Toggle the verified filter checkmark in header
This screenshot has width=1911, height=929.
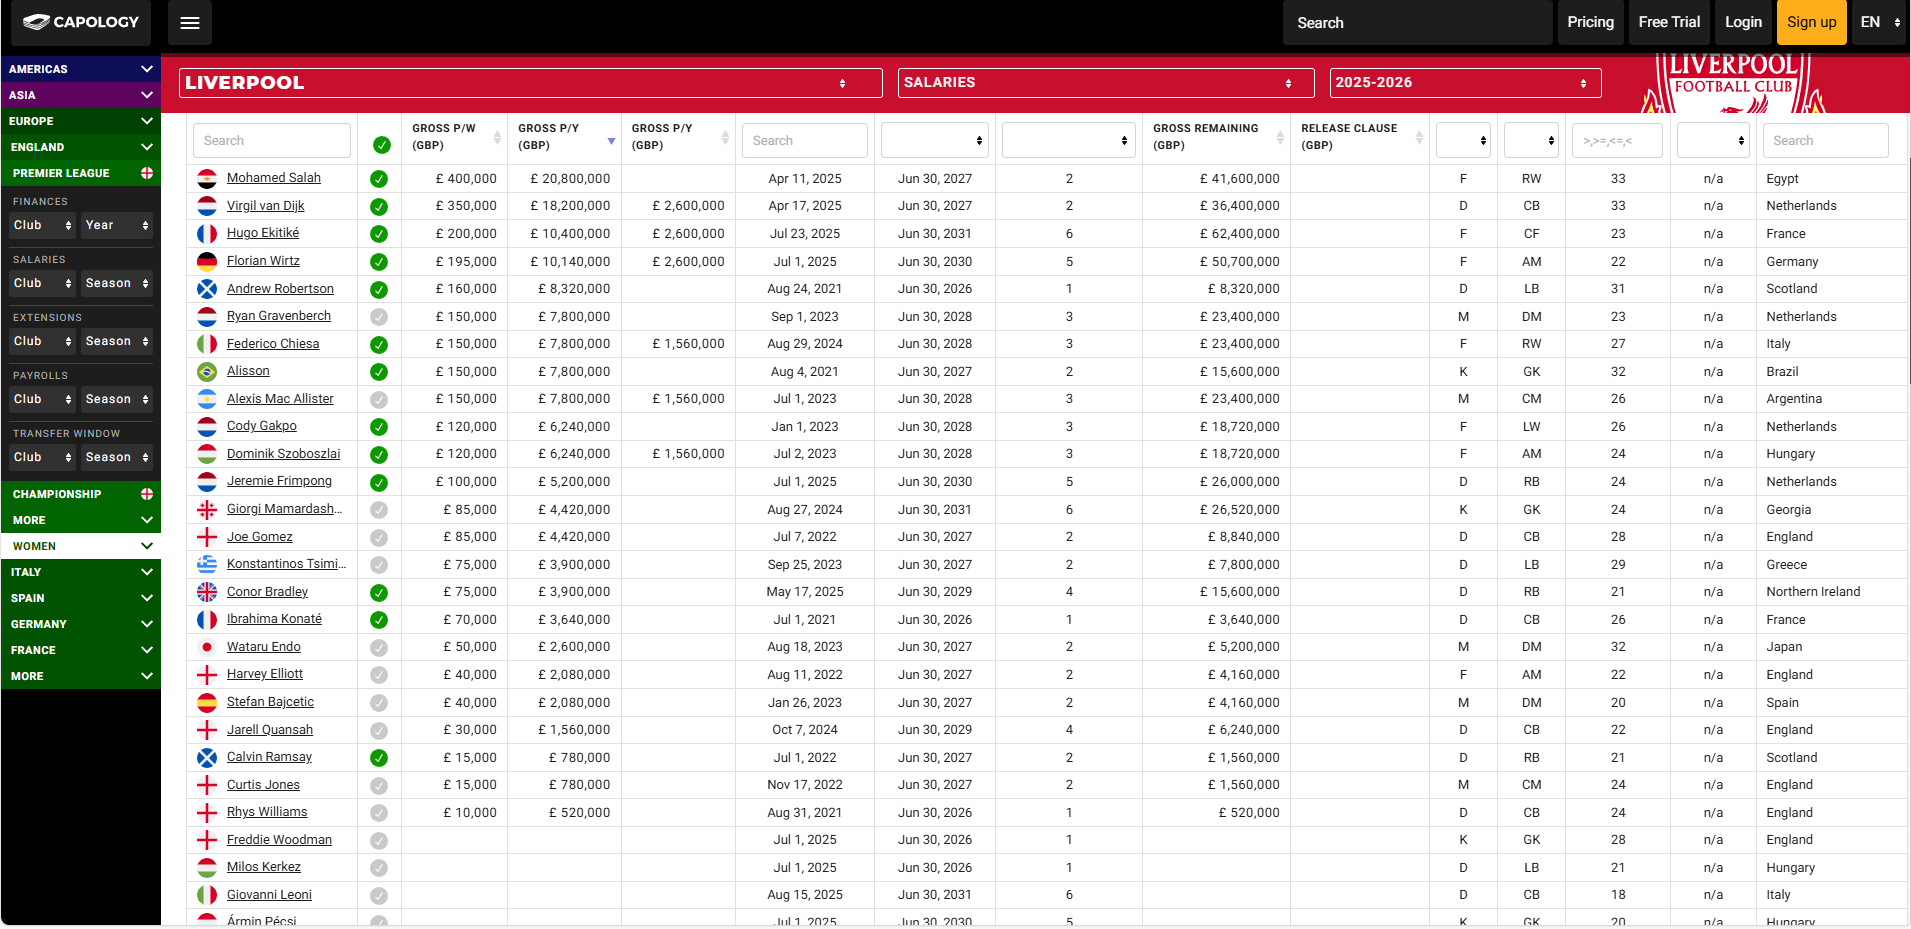click(x=381, y=145)
